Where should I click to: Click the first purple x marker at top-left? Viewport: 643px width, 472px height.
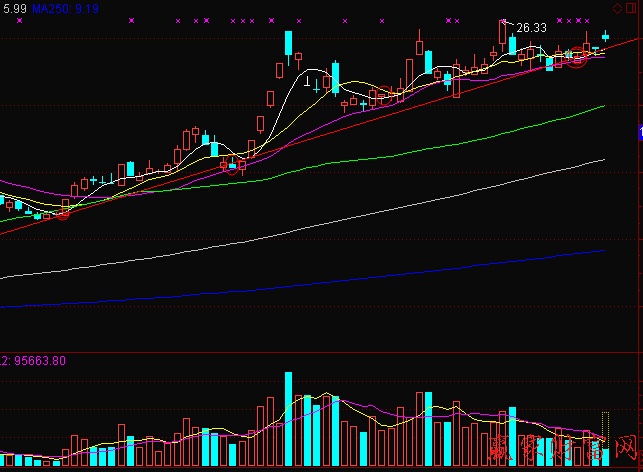click(x=19, y=19)
